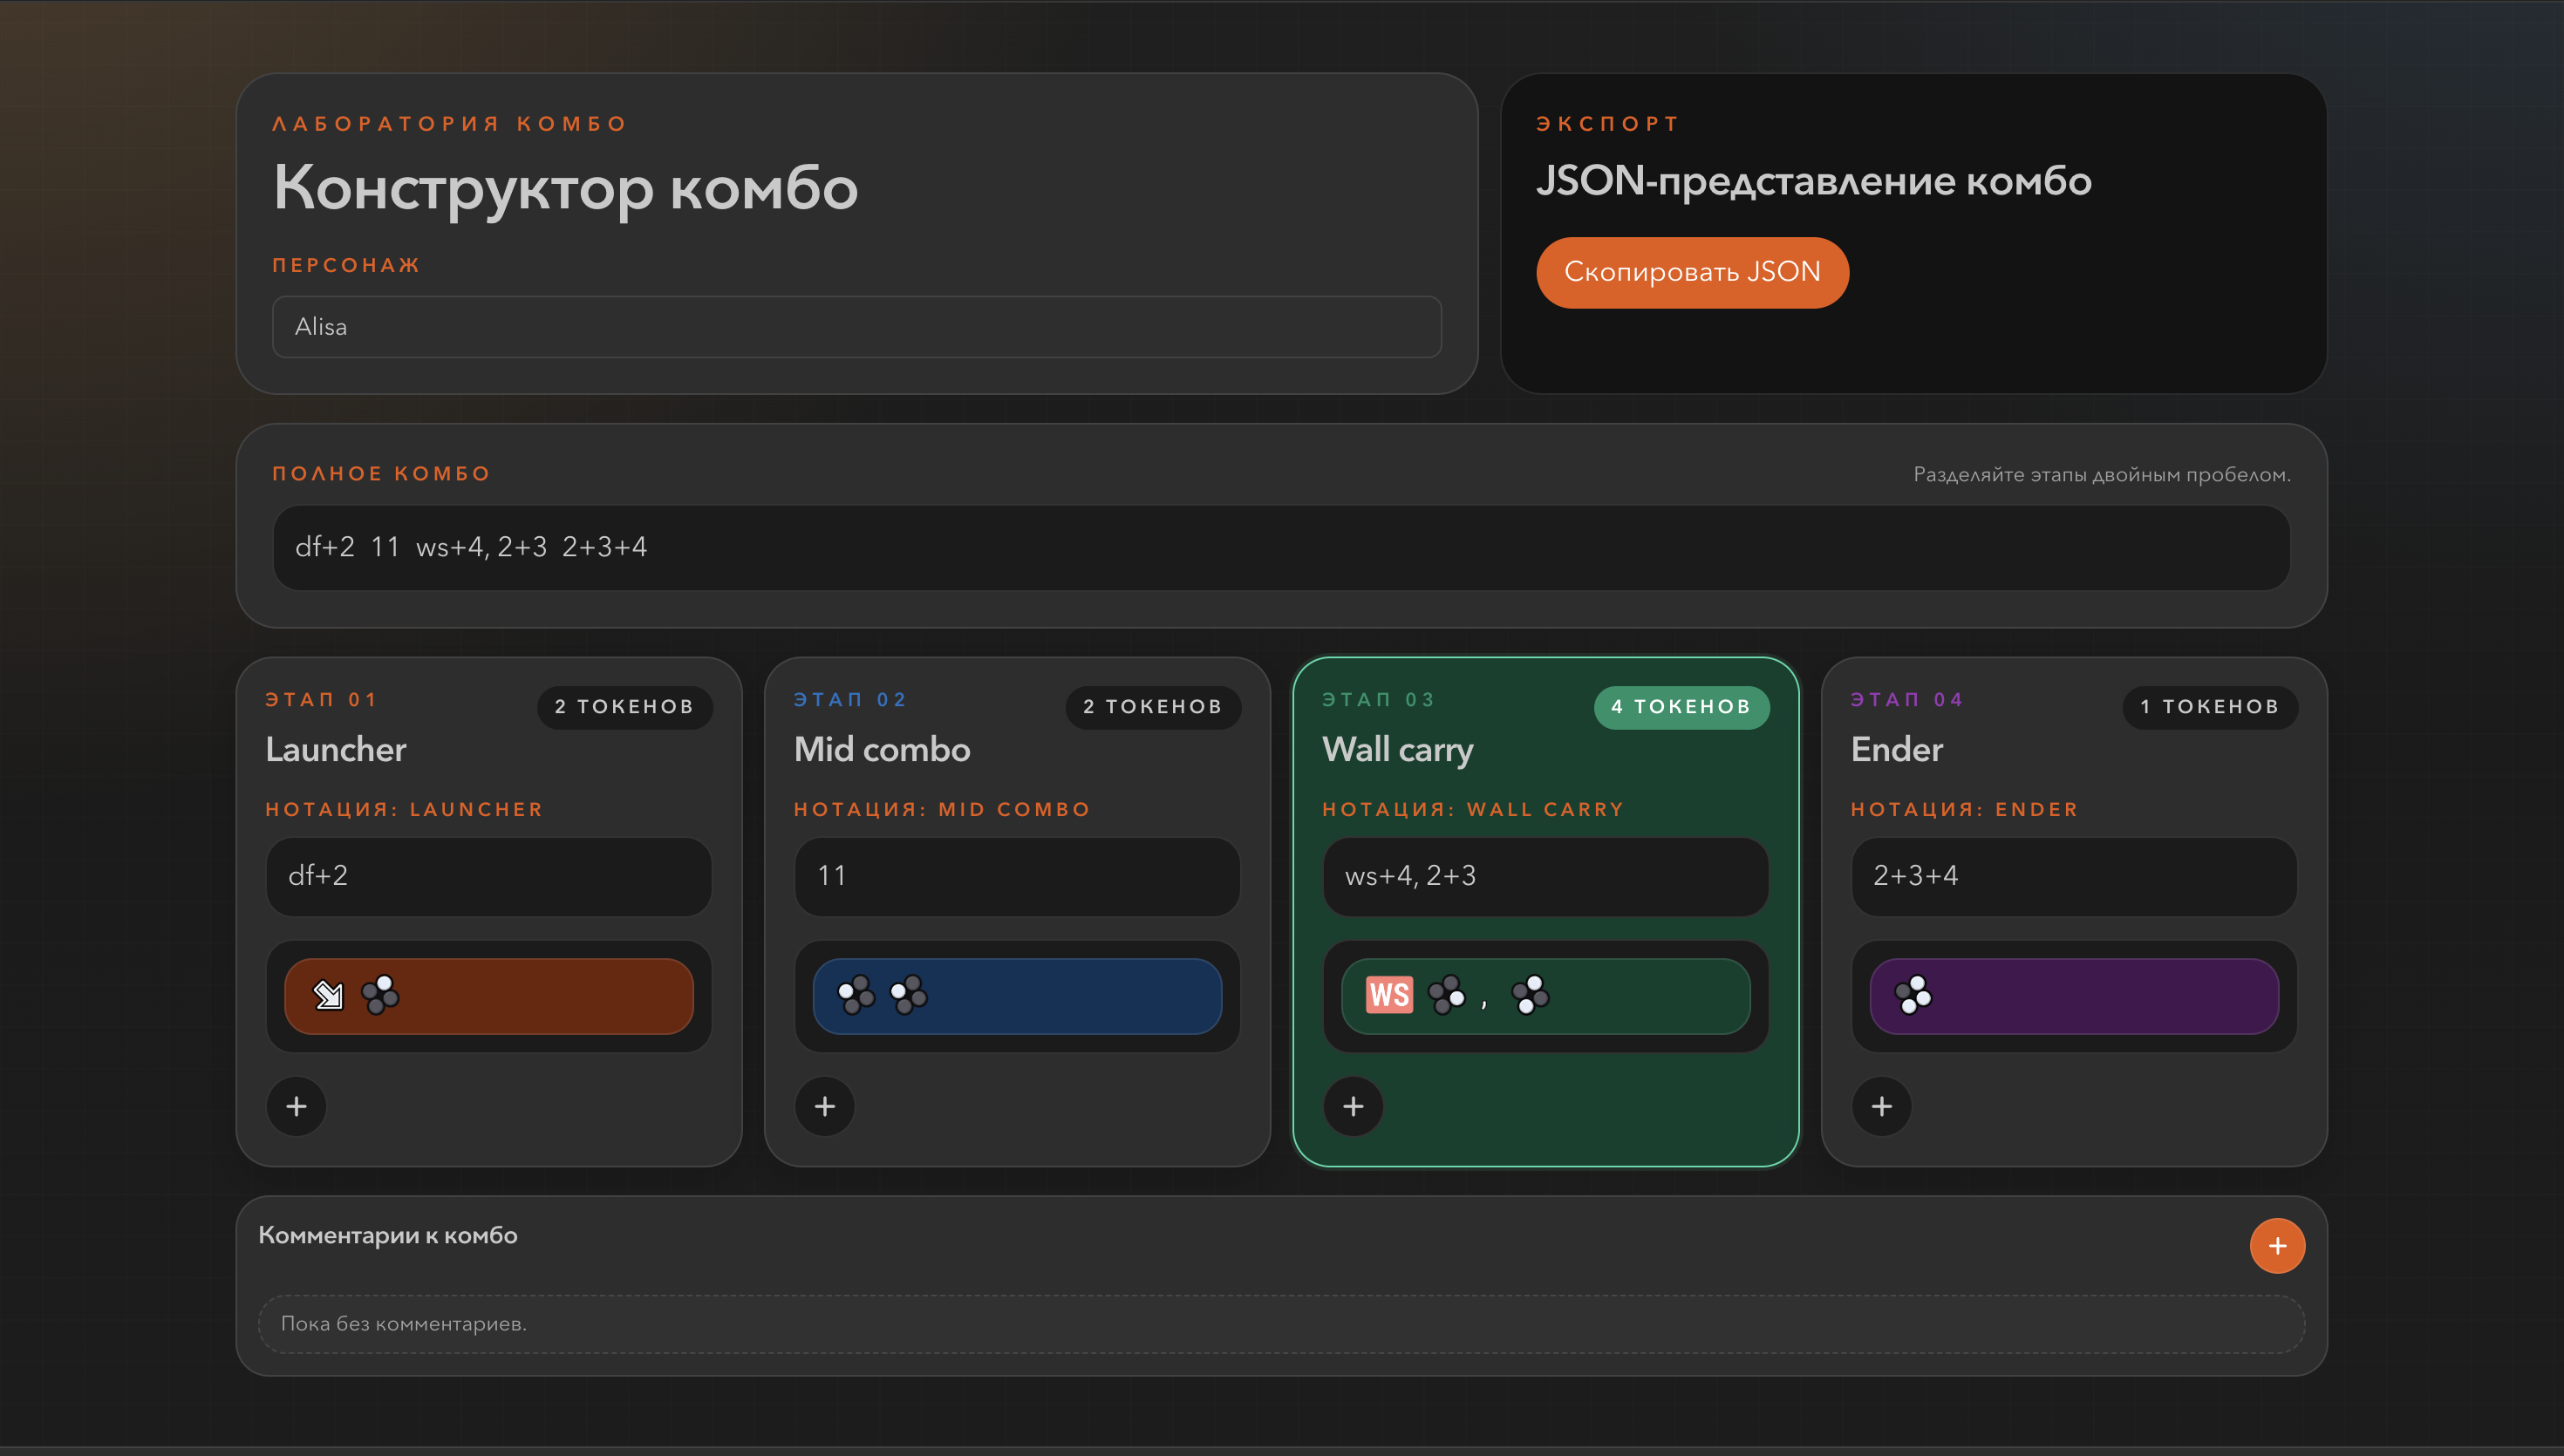Image resolution: width=2564 pixels, height=1456 pixels.
Task: Click the 2 токенов badge on Mid combo
Action: (x=1153, y=707)
